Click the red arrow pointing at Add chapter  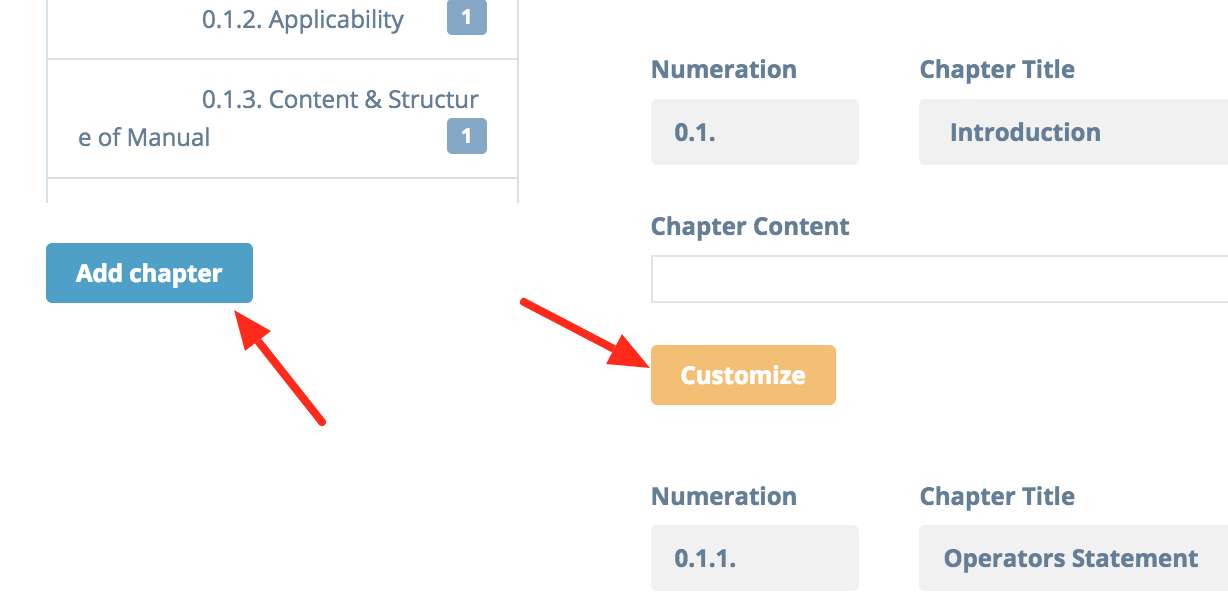(x=279, y=366)
